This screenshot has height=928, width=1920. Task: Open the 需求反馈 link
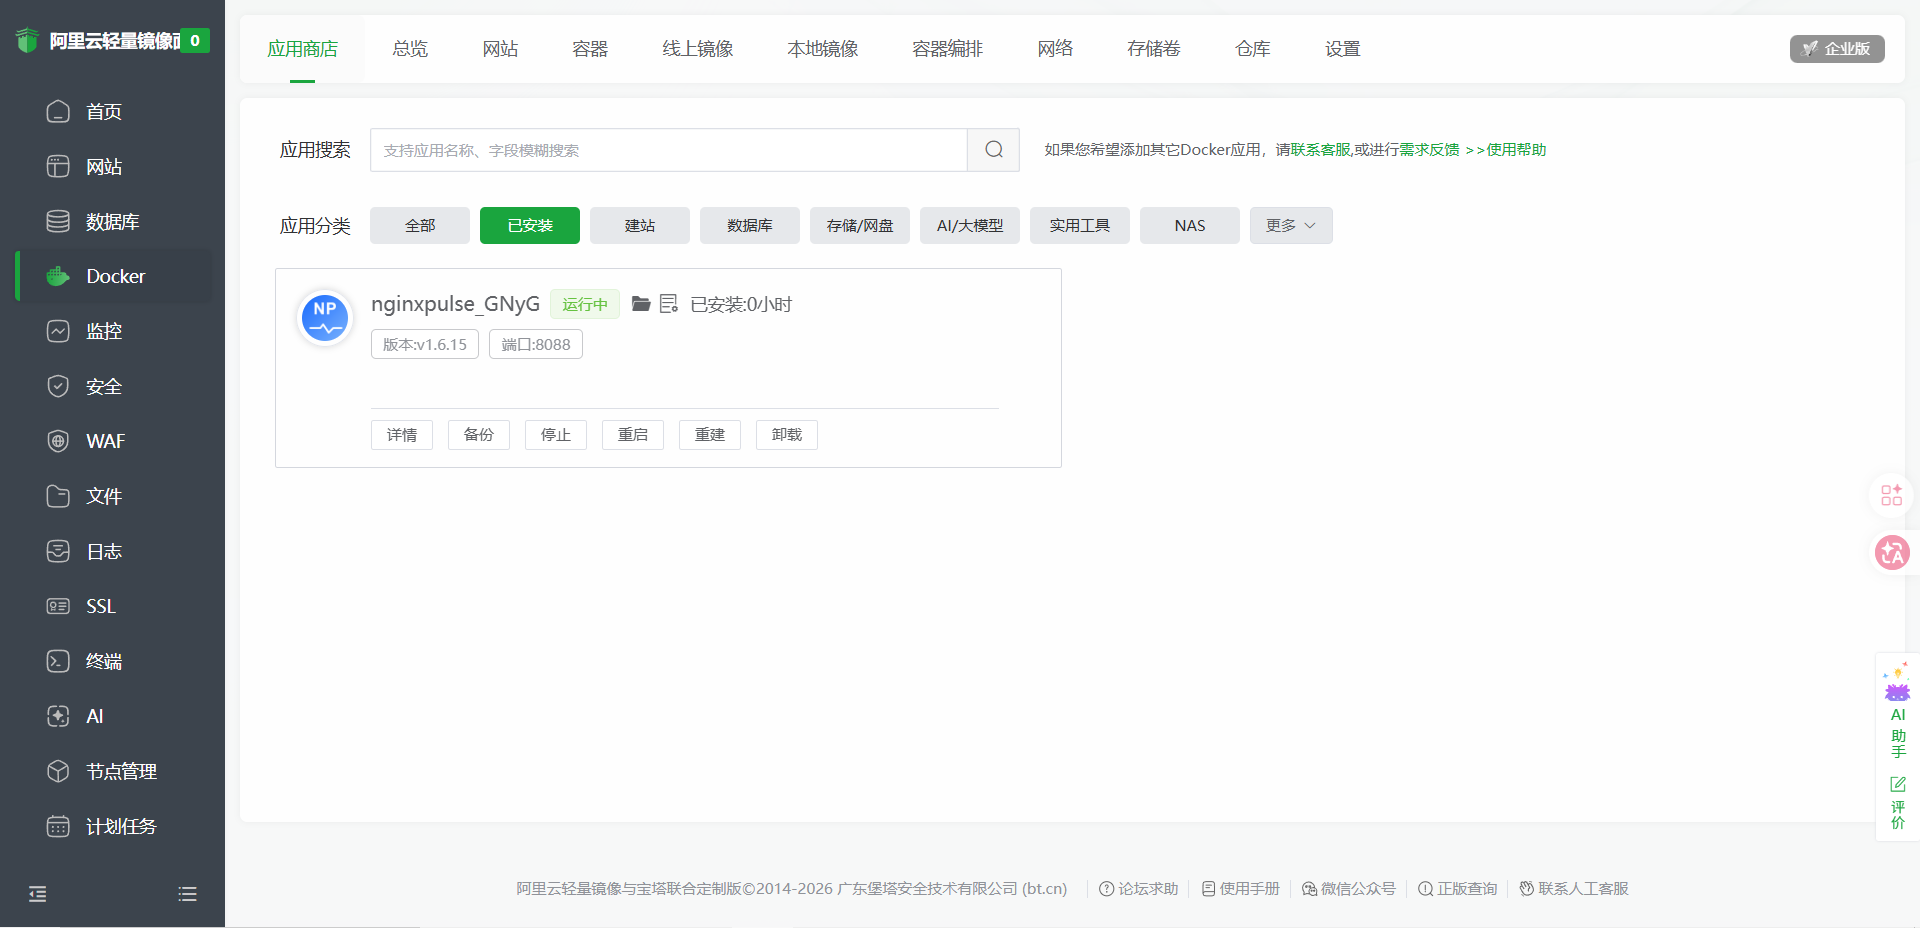(x=1429, y=150)
